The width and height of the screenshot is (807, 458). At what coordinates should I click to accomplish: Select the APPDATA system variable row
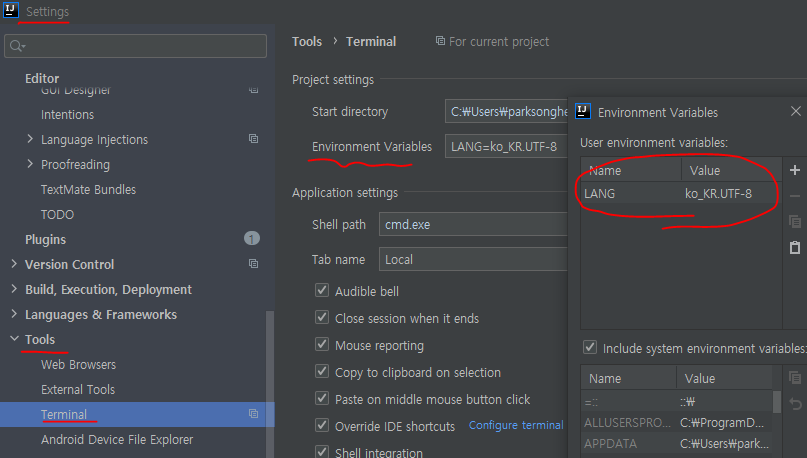[677, 443]
